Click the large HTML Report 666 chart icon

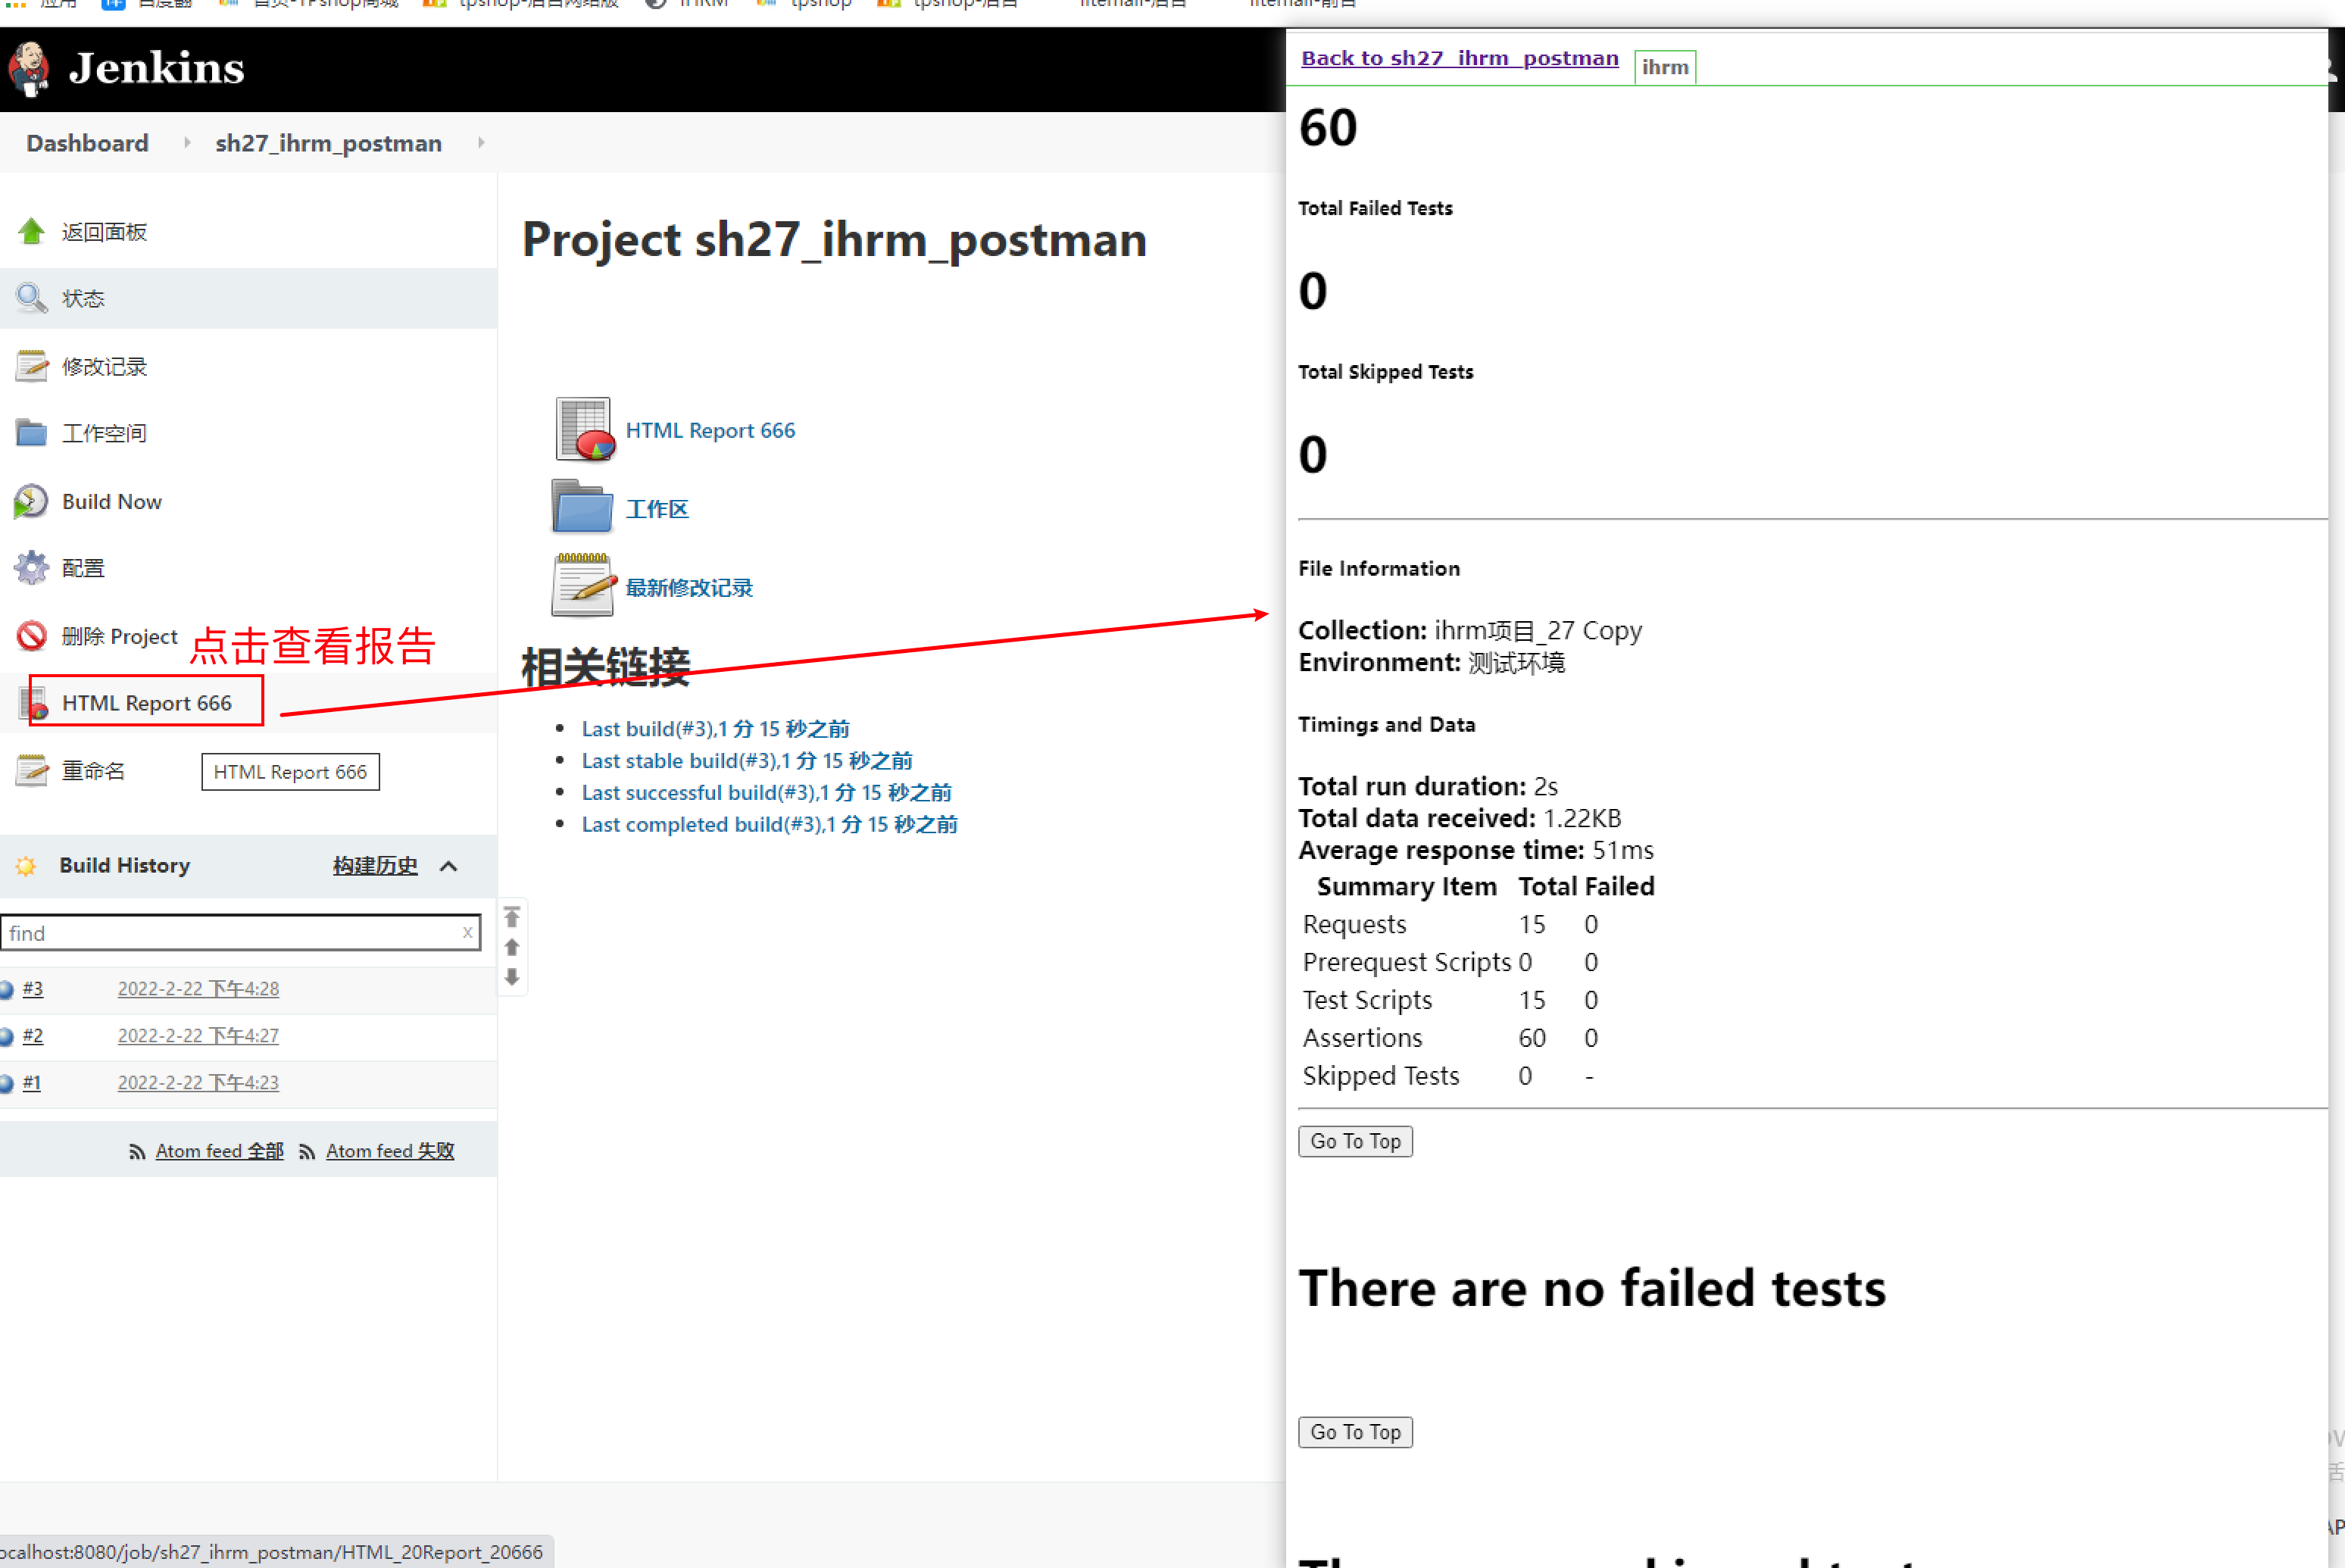click(584, 430)
